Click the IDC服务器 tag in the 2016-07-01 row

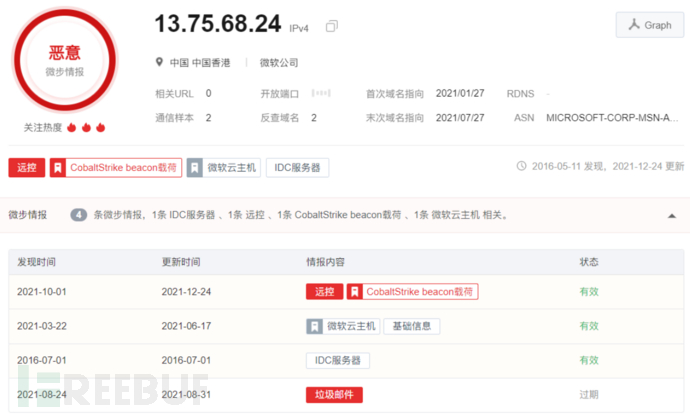(338, 360)
